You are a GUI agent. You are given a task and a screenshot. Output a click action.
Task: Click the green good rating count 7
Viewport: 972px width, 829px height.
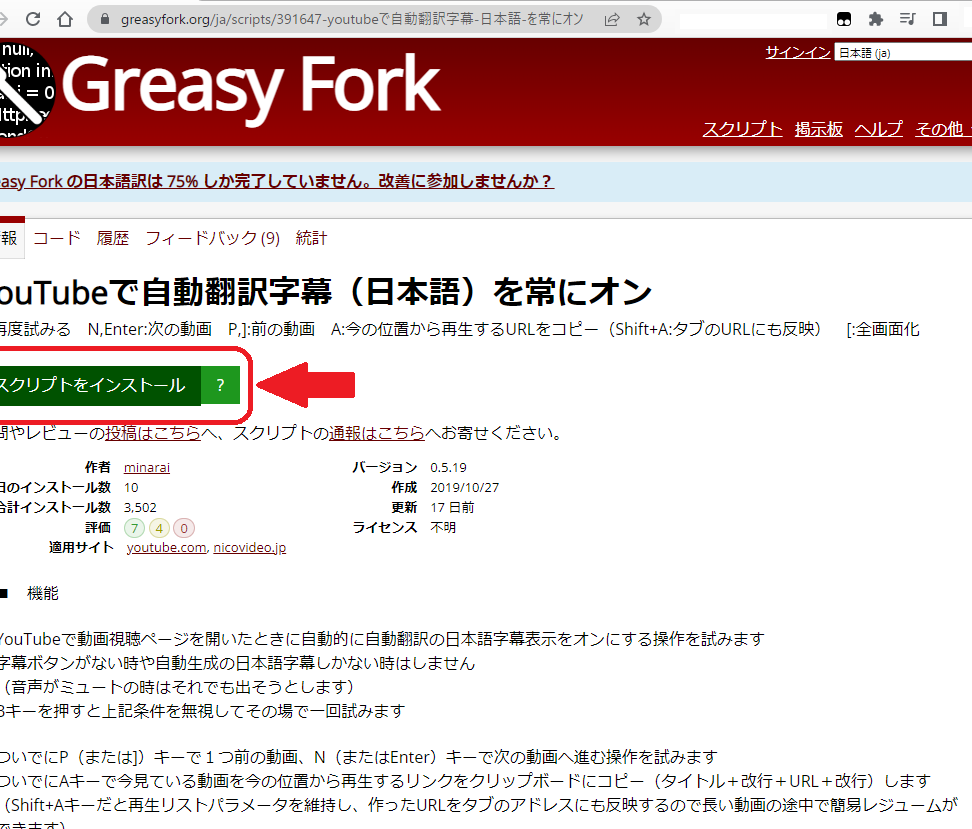coord(134,527)
